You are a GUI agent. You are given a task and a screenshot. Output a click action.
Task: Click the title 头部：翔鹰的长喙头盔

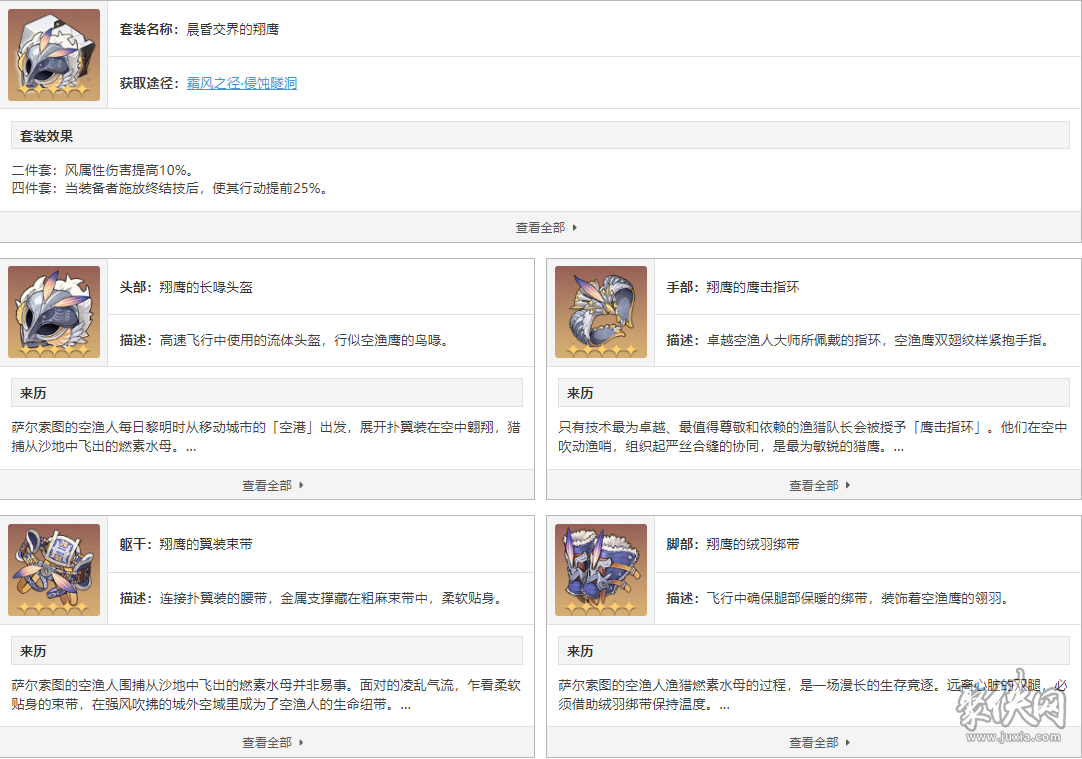pyautogui.click(x=186, y=287)
